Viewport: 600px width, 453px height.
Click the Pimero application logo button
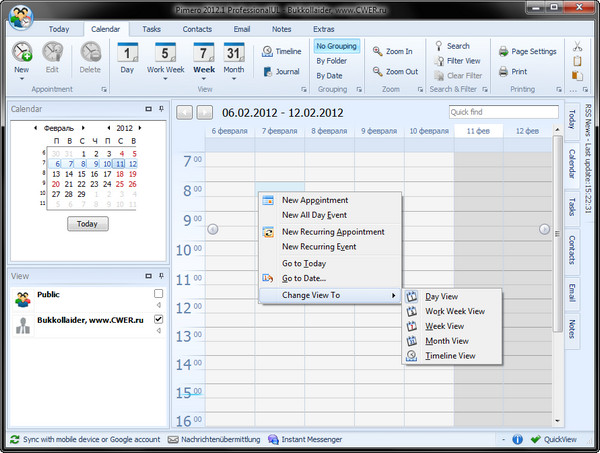click(x=21, y=18)
